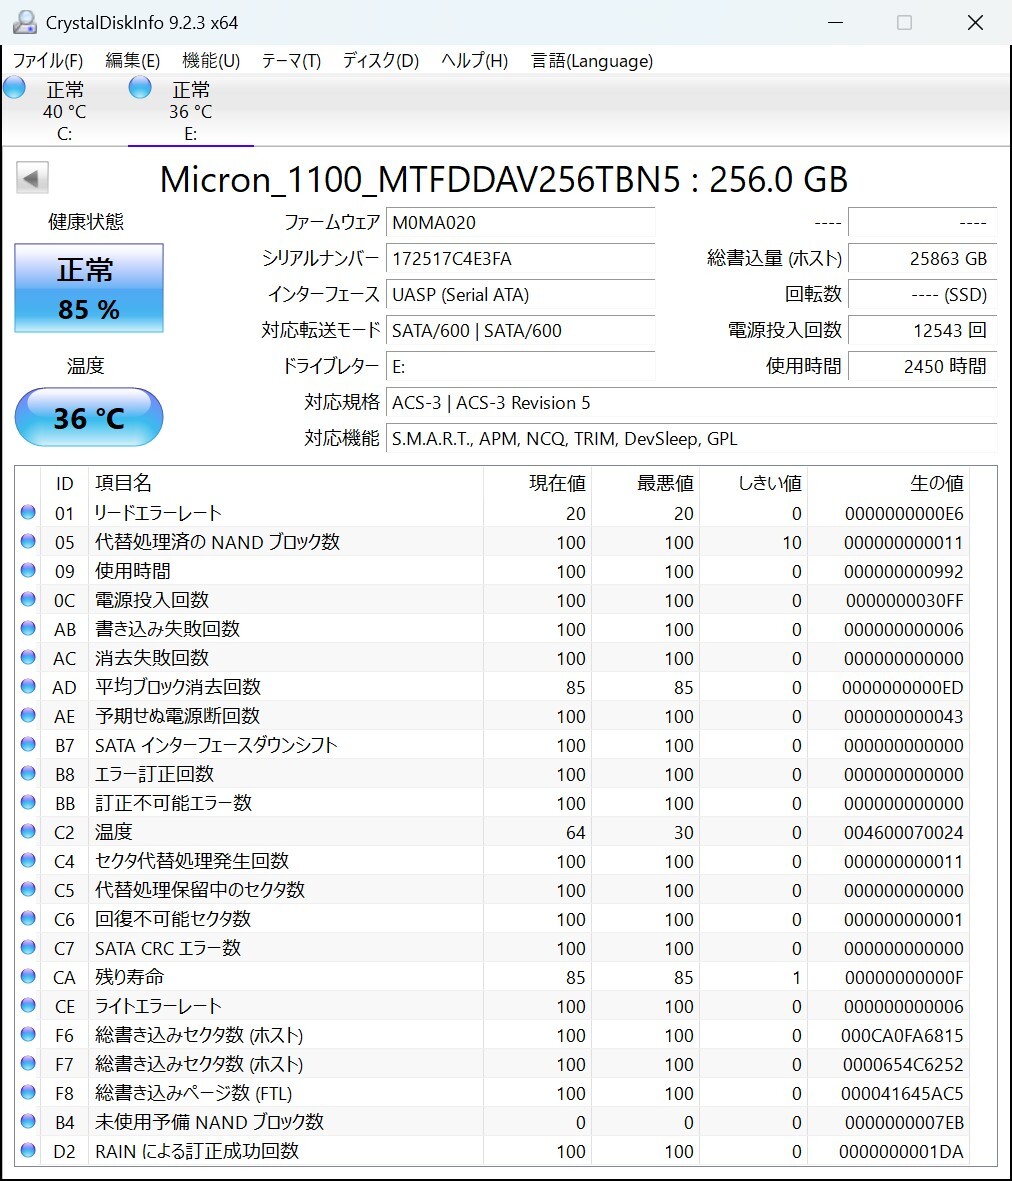Image resolution: width=1012 pixels, height=1181 pixels.
Task: Click blue status dot for リードエラーレート row
Action: click(x=28, y=513)
